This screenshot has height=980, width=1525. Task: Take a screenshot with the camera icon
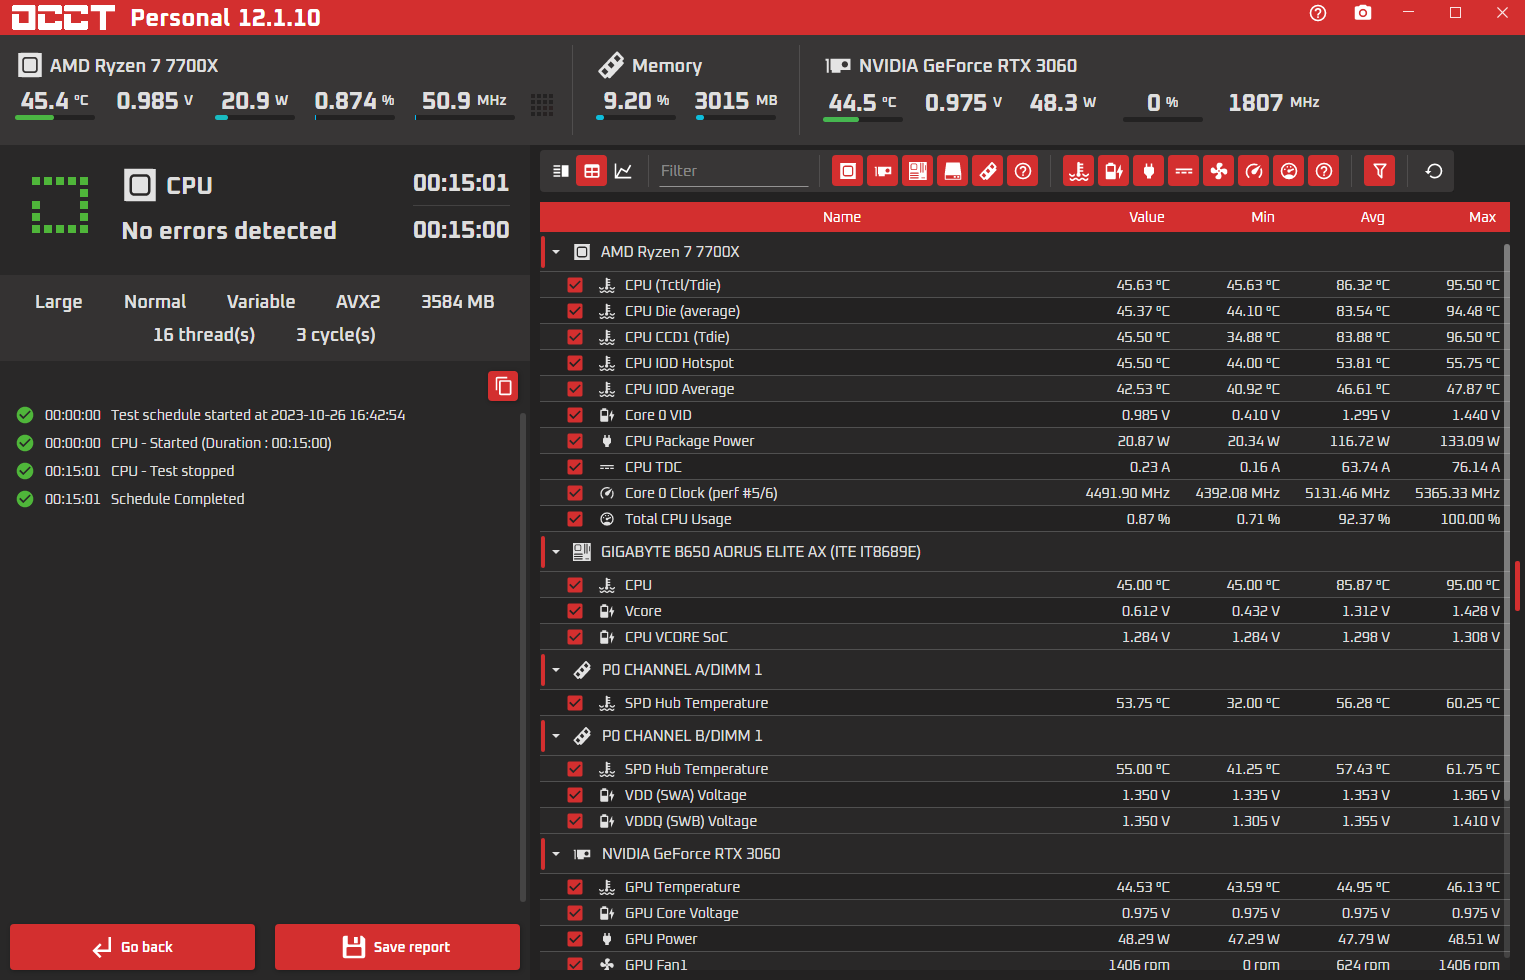tap(1363, 13)
